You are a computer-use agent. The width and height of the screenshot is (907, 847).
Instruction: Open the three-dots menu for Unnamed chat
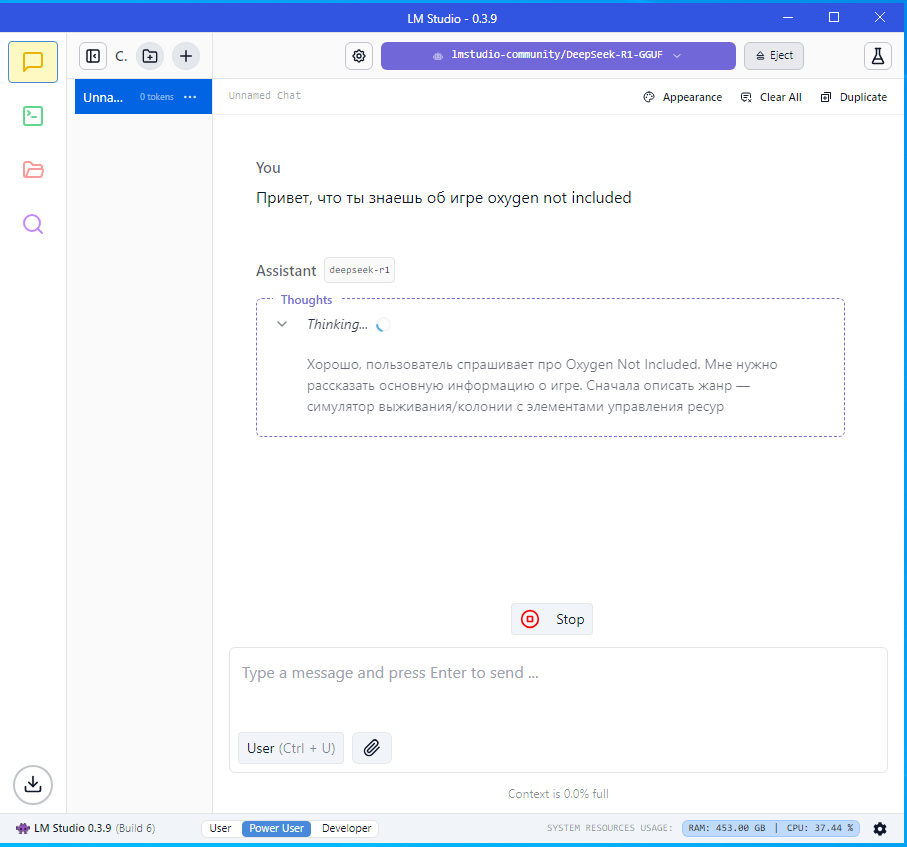click(190, 97)
